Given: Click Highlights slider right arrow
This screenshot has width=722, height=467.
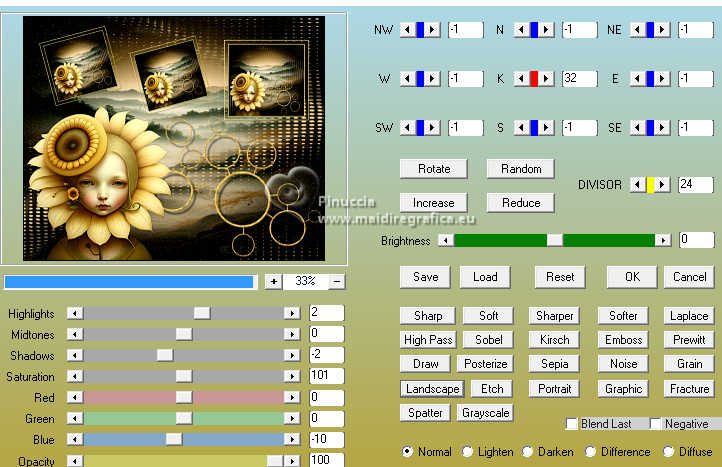Looking at the screenshot, I should pos(292,313).
